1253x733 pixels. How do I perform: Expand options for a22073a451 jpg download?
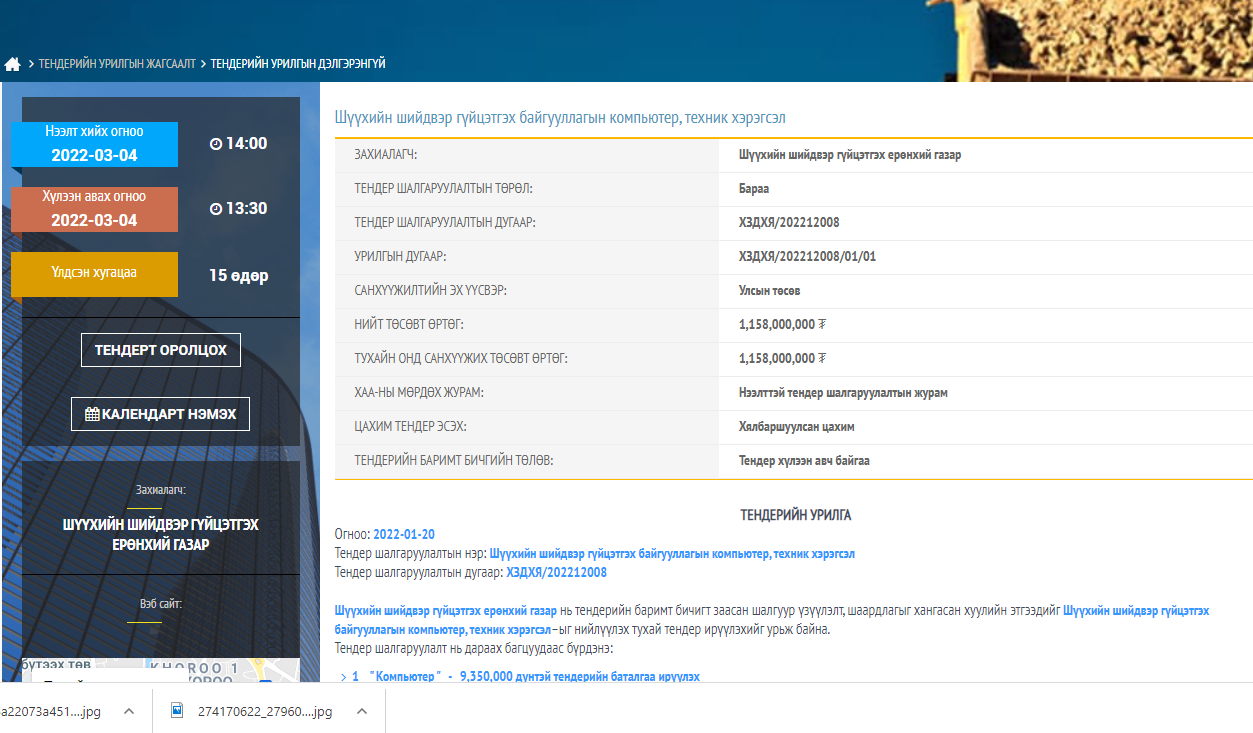129,711
